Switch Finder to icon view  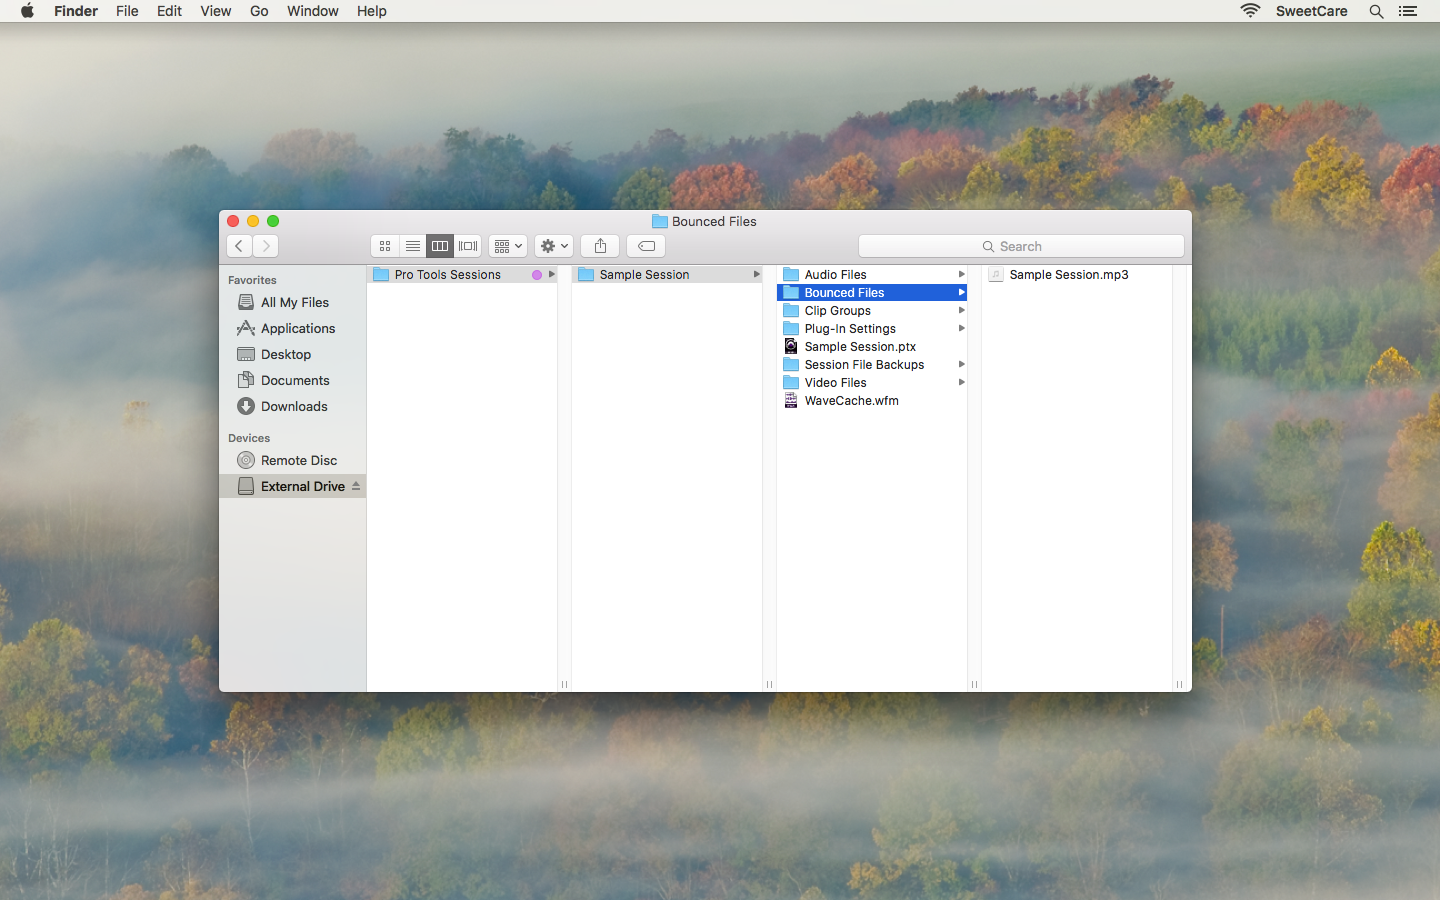385,246
